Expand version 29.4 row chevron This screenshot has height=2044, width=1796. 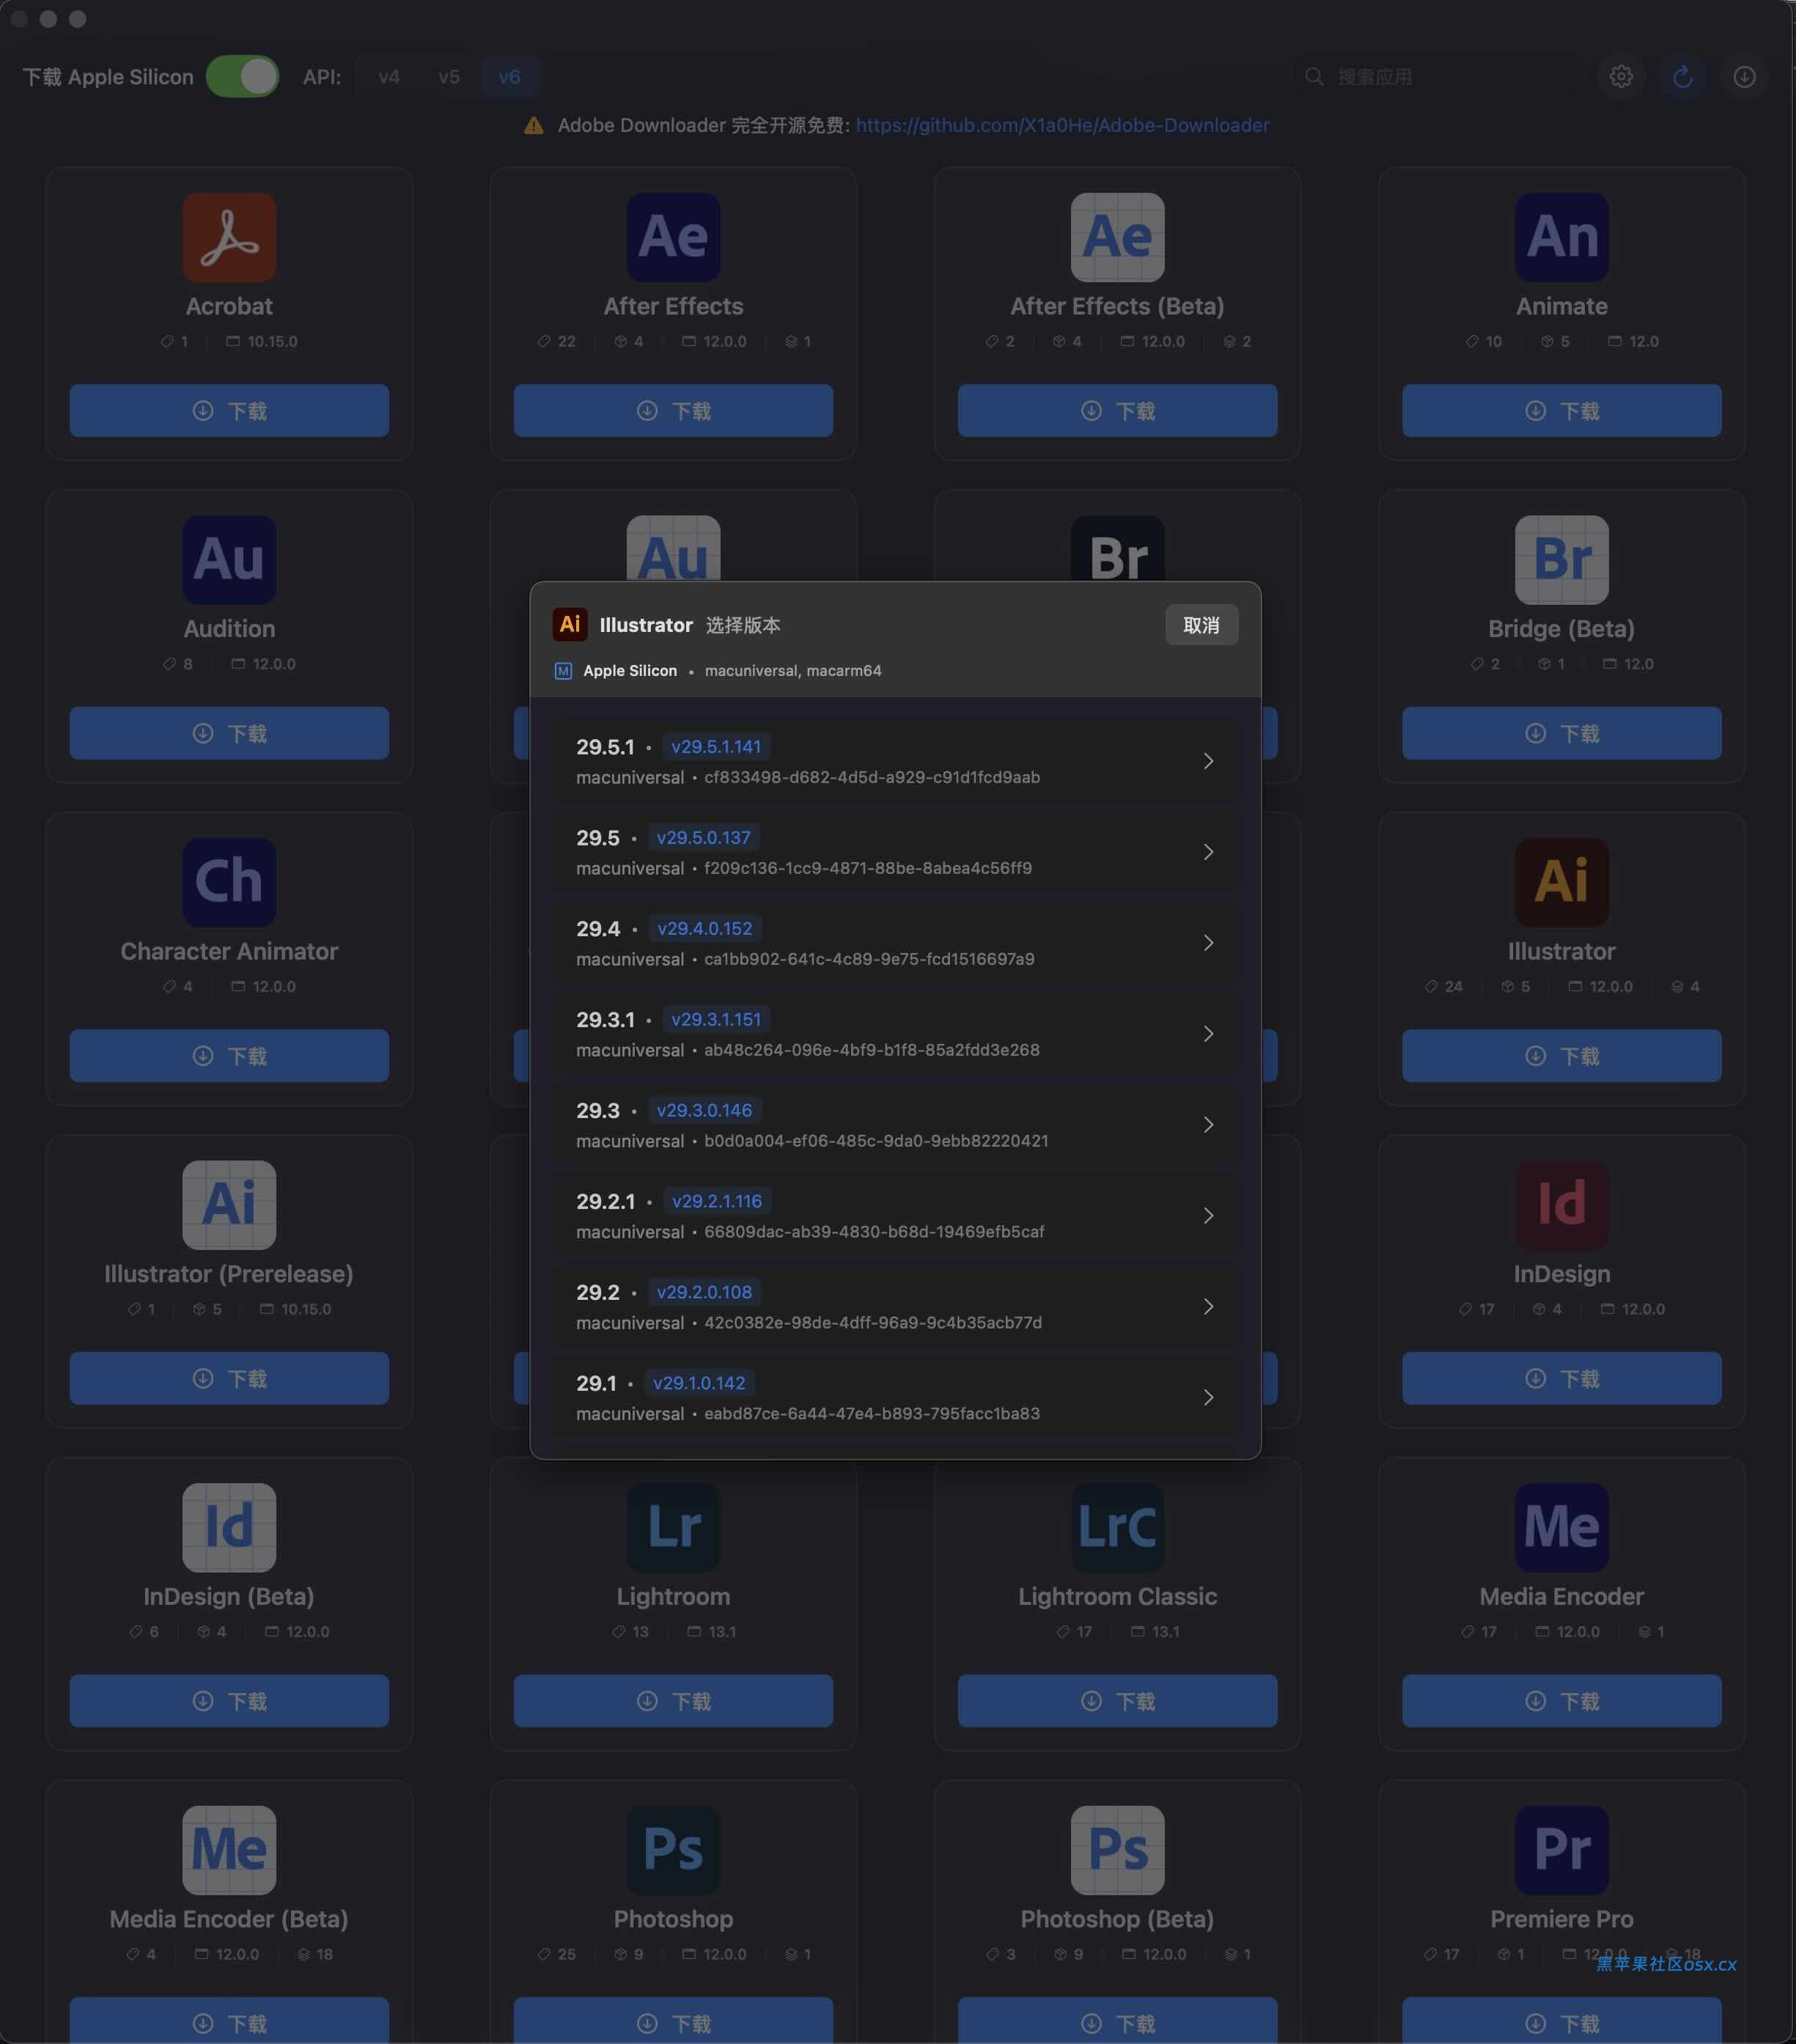coord(1208,944)
